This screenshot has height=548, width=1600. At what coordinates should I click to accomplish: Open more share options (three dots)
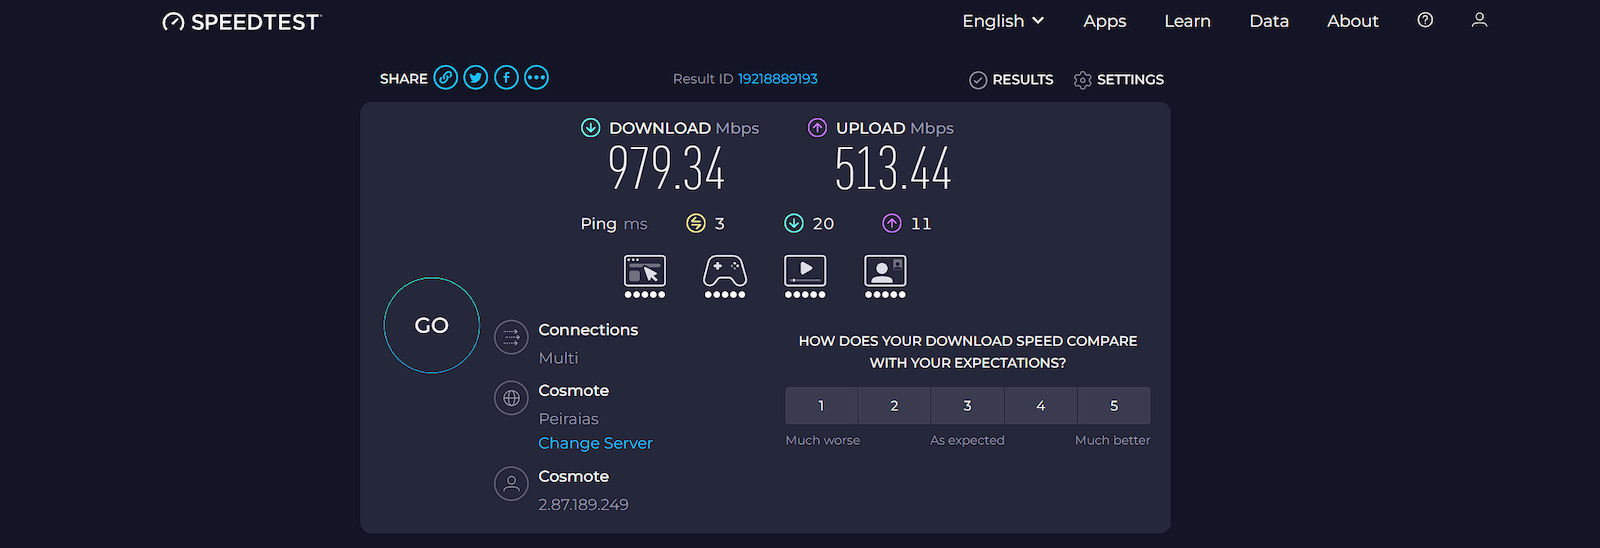(537, 78)
